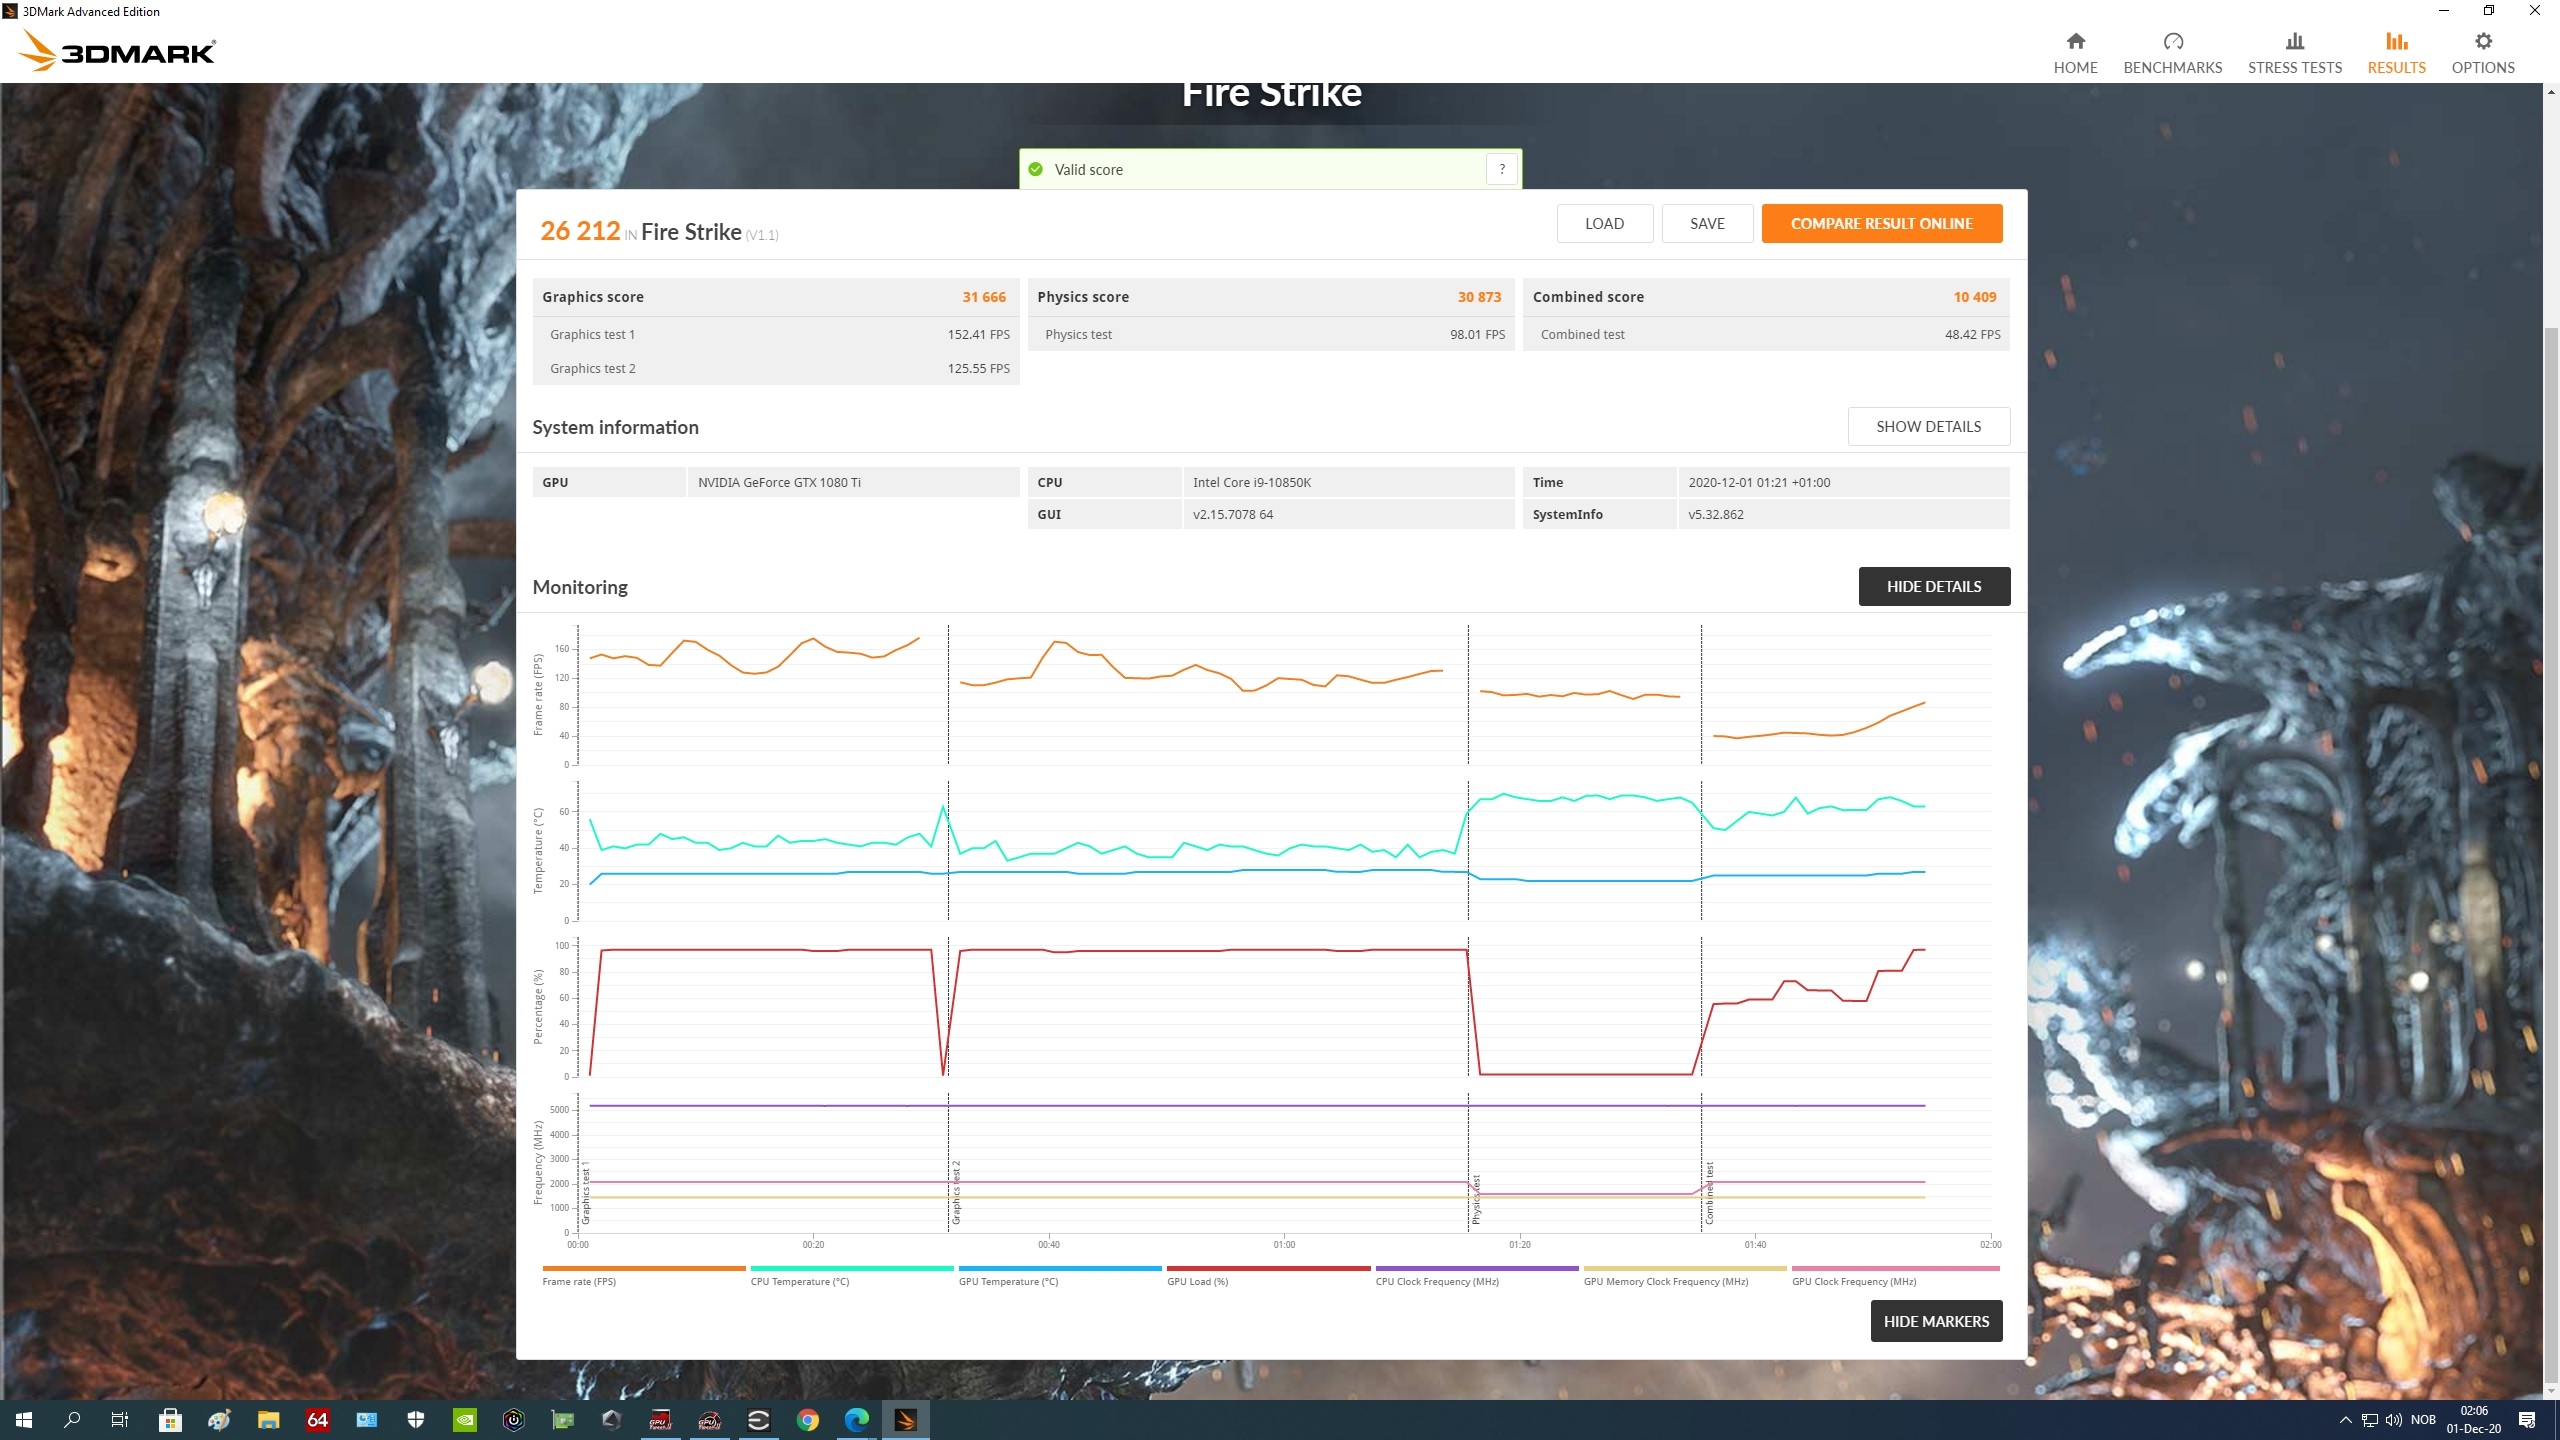Open the Paint palette app on taskbar
Screen dimensions: 2560x1440
pos(219,1420)
